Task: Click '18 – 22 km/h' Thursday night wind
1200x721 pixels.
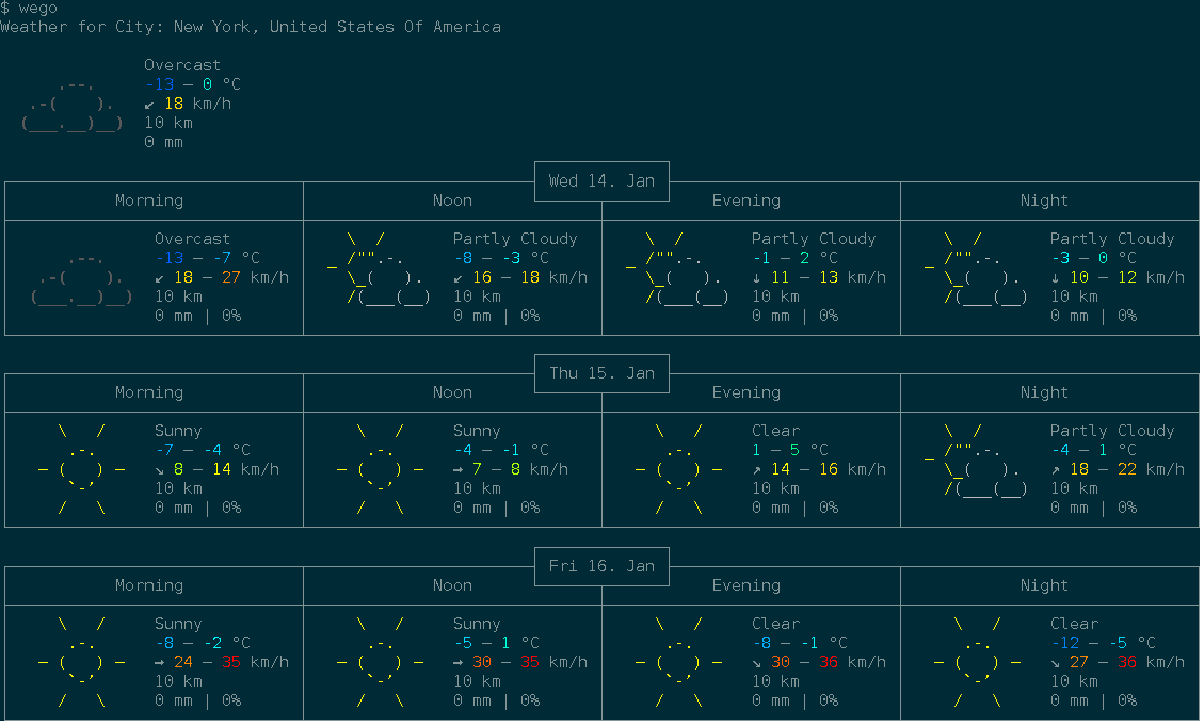Action: (1126, 469)
